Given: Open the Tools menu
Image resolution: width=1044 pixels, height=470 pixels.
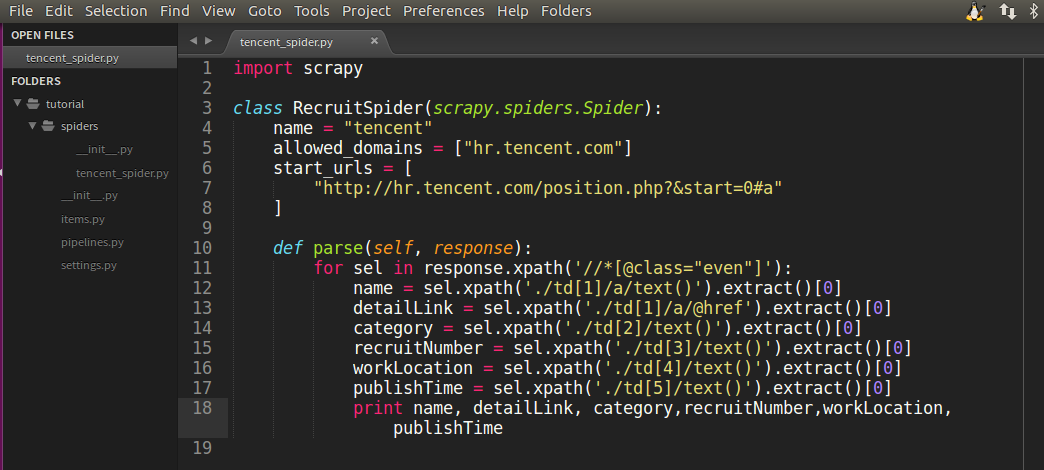Looking at the screenshot, I should 312,11.
